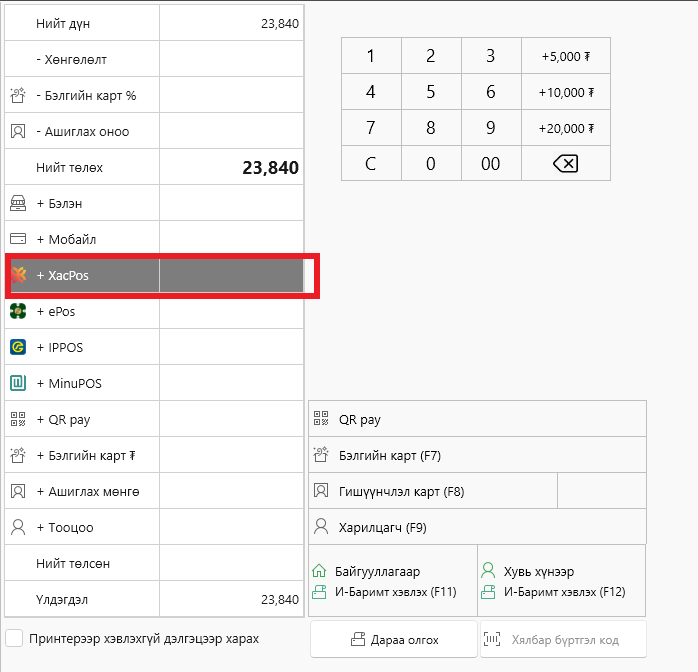Pick the MinuPOS payment icon
Screen dimensions: 698x672
click(x=17, y=383)
